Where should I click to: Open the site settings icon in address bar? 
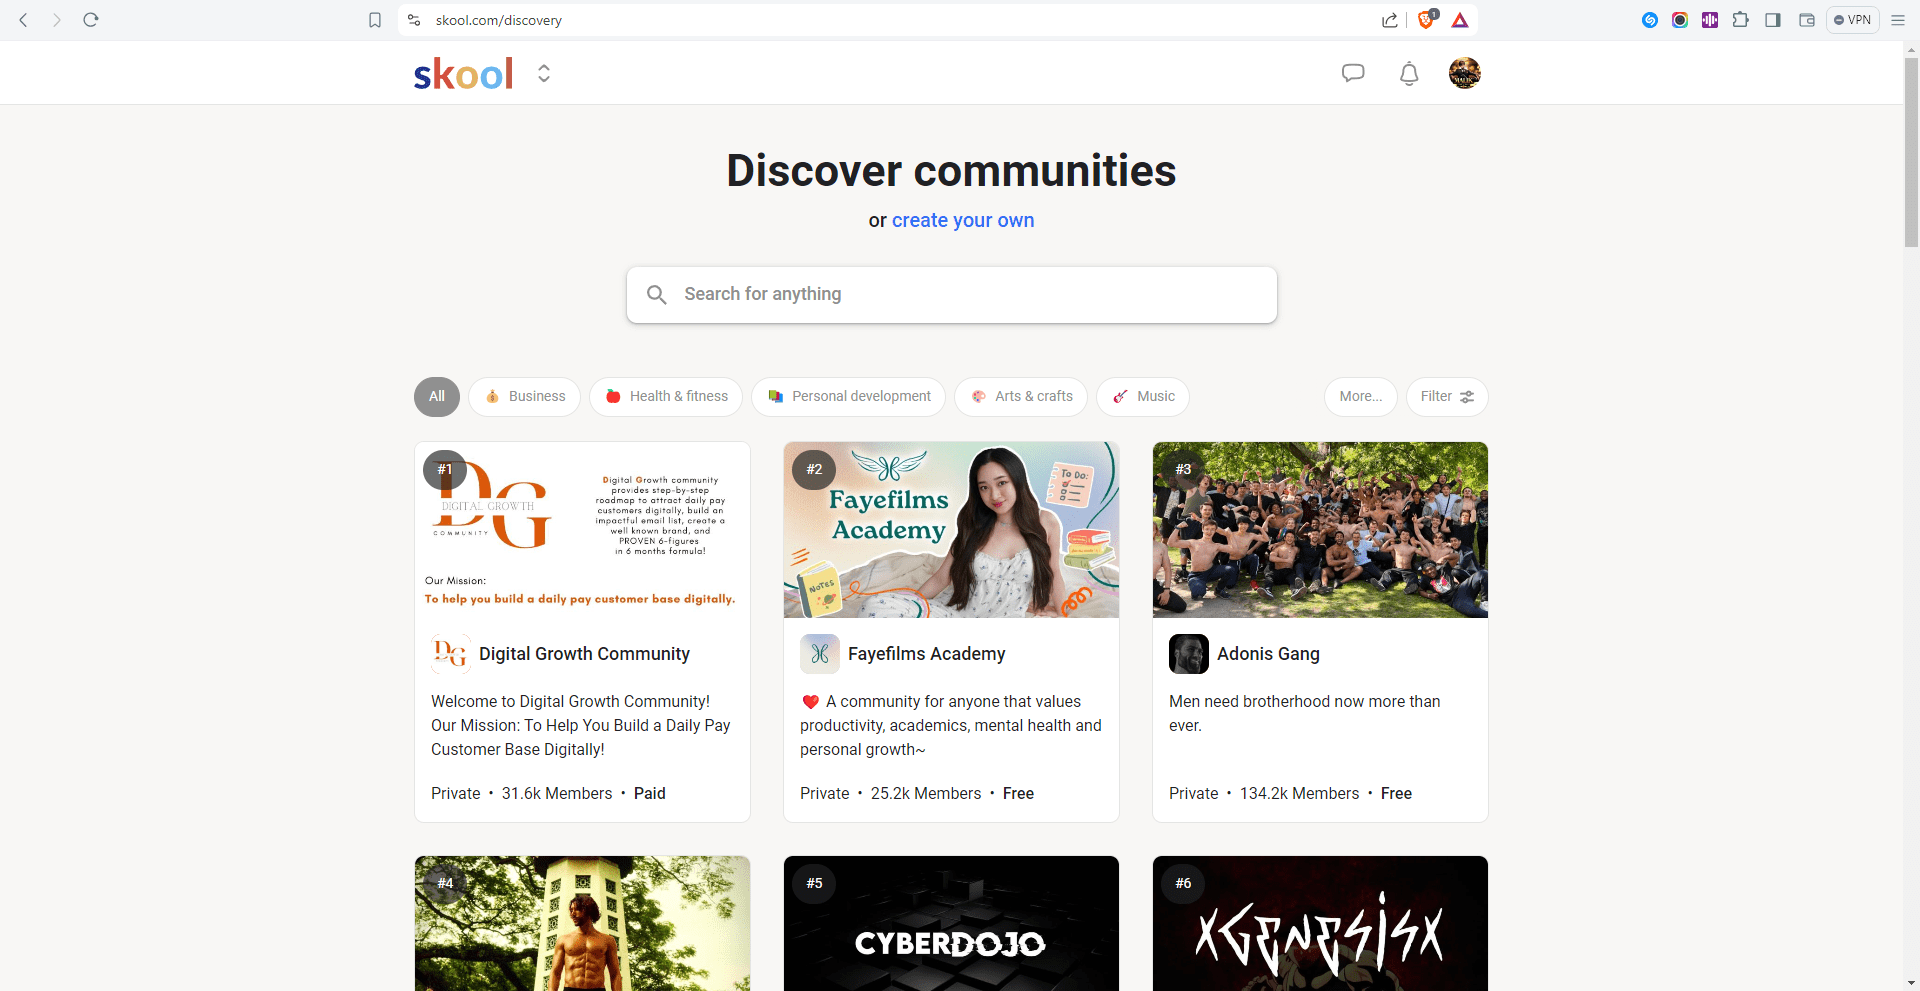(x=414, y=20)
